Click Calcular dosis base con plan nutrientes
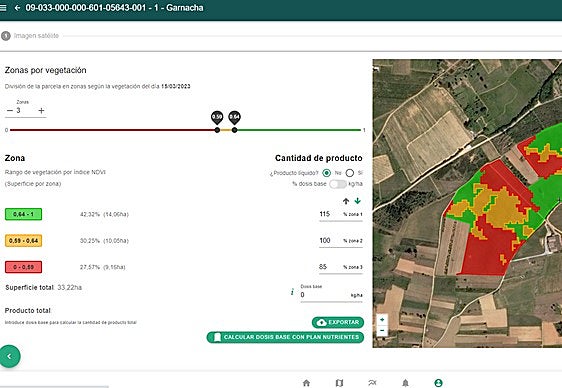 click(x=285, y=337)
